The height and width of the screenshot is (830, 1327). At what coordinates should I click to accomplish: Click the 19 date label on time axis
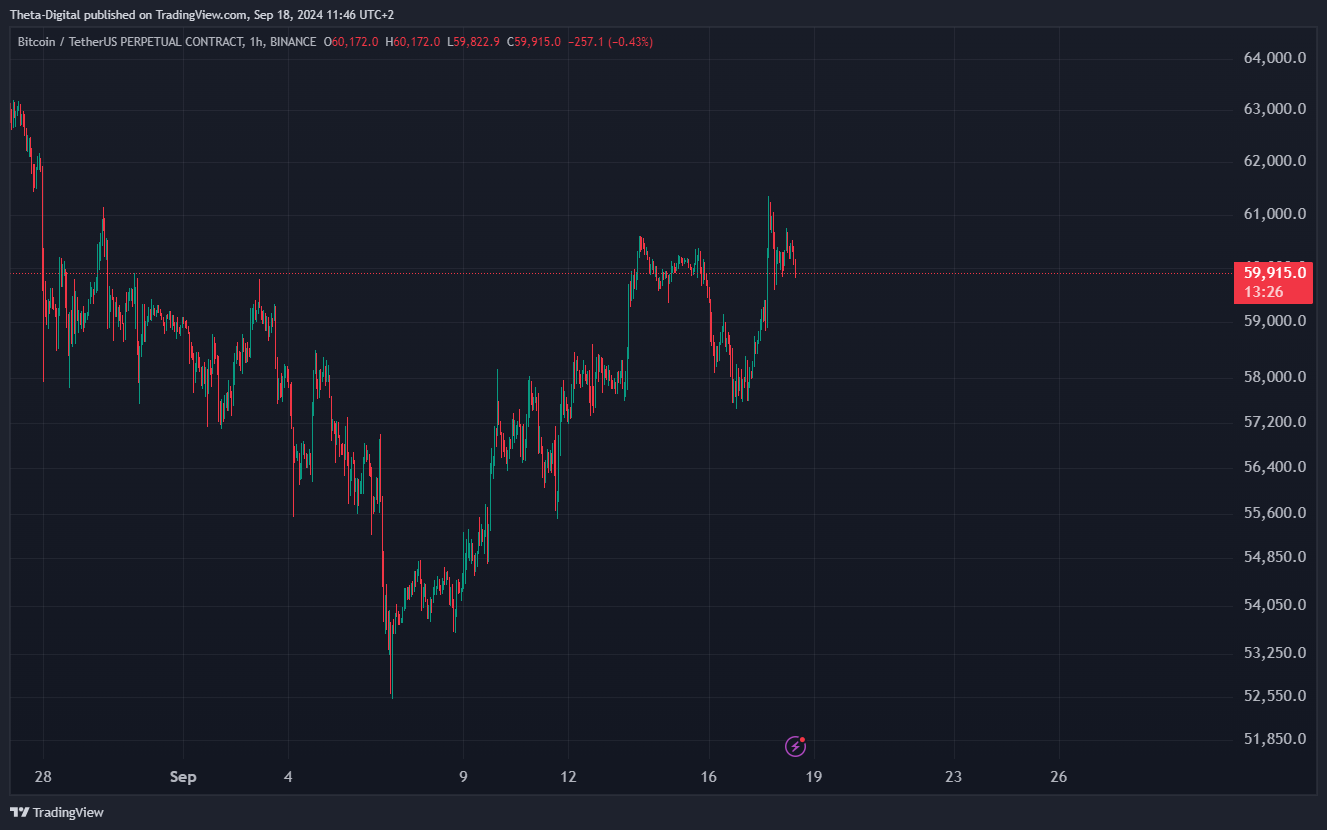pyautogui.click(x=813, y=777)
